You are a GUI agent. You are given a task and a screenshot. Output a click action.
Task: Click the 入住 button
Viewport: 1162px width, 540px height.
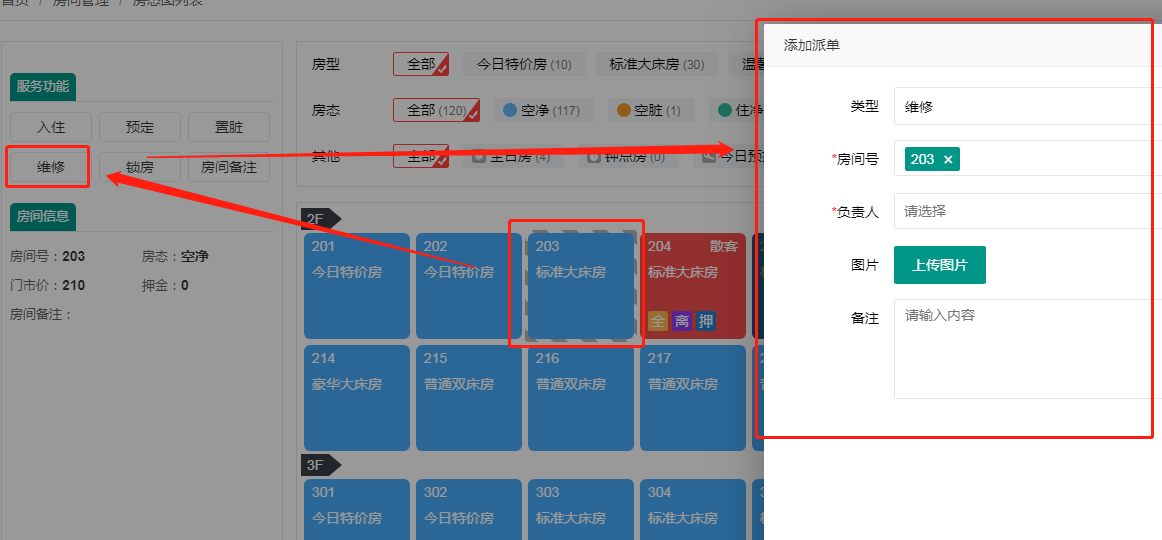coord(51,127)
